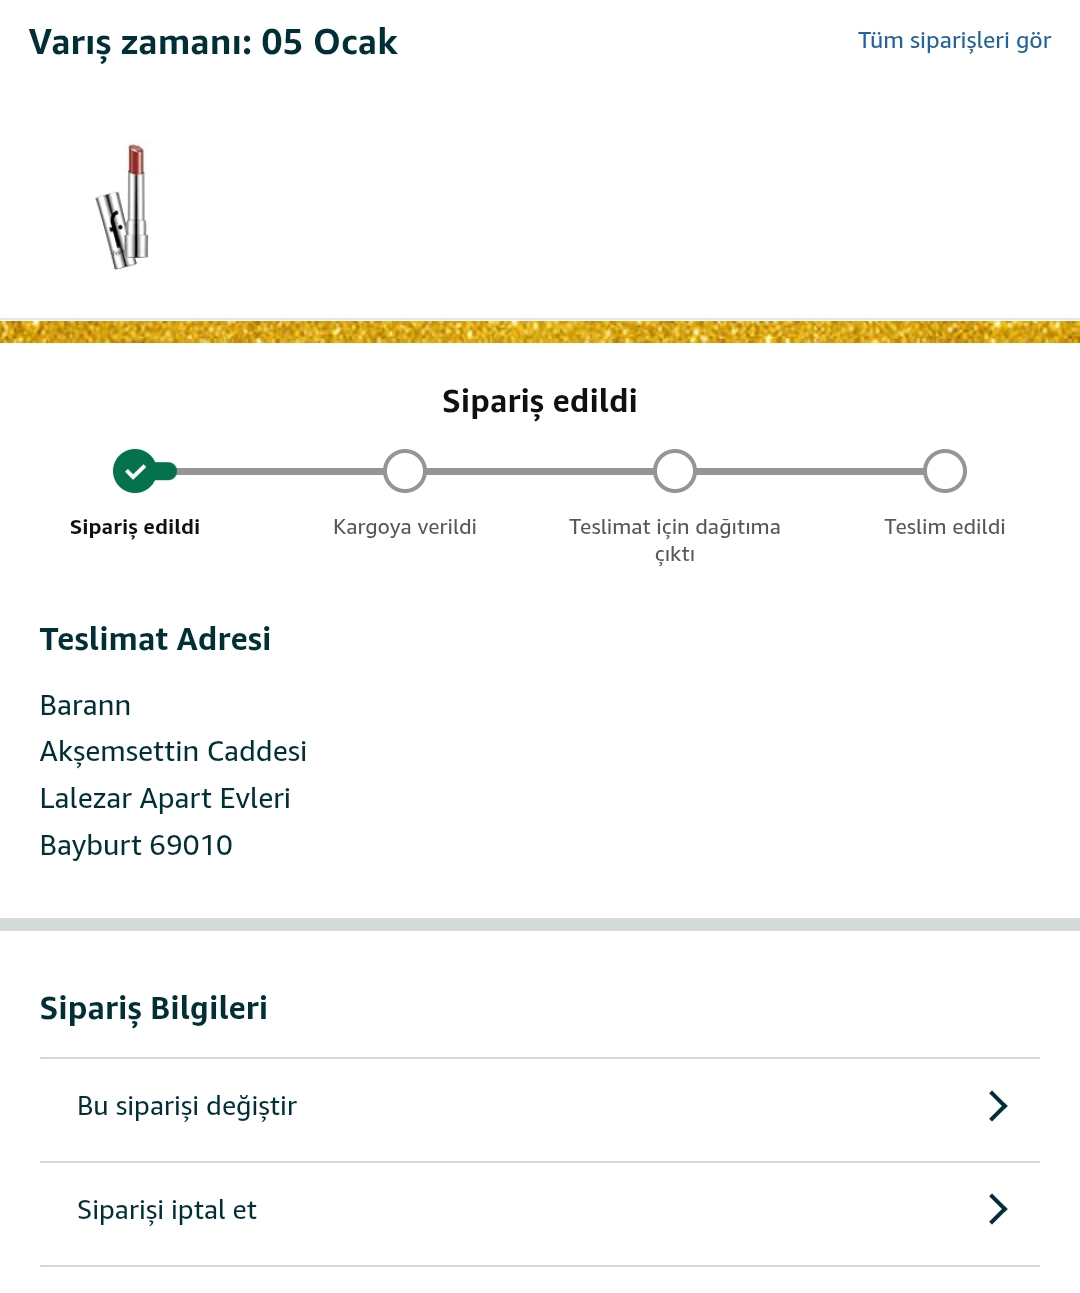The width and height of the screenshot is (1080, 1293).
Task: Open the lipstick product thumbnail
Action: click(123, 207)
